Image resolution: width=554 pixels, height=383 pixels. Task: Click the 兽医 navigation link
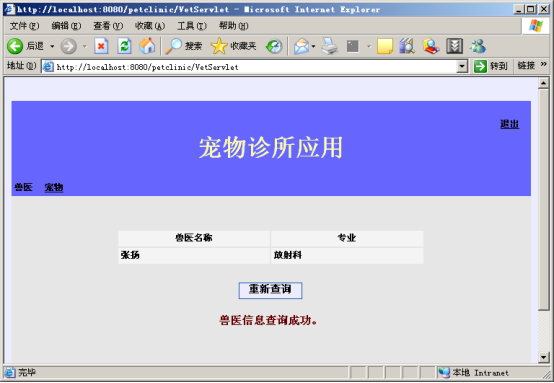pyautogui.click(x=23, y=187)
